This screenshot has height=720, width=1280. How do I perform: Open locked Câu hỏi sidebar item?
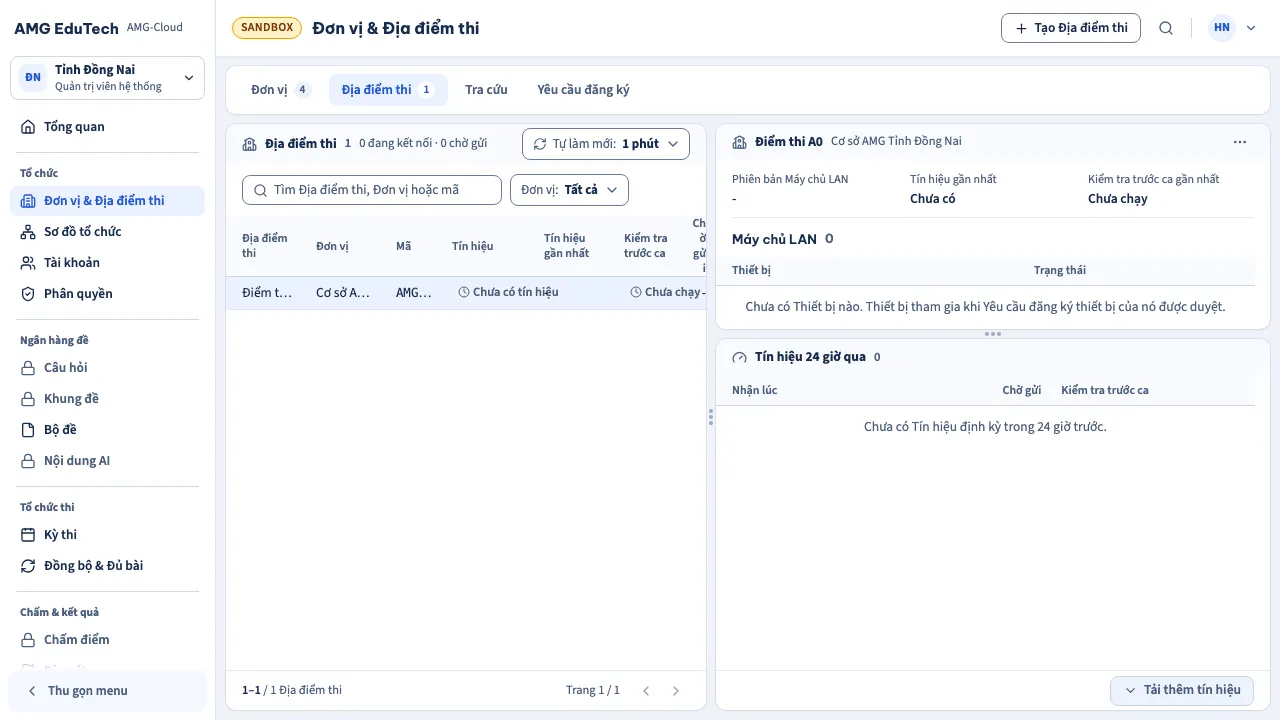coord(107,368)
